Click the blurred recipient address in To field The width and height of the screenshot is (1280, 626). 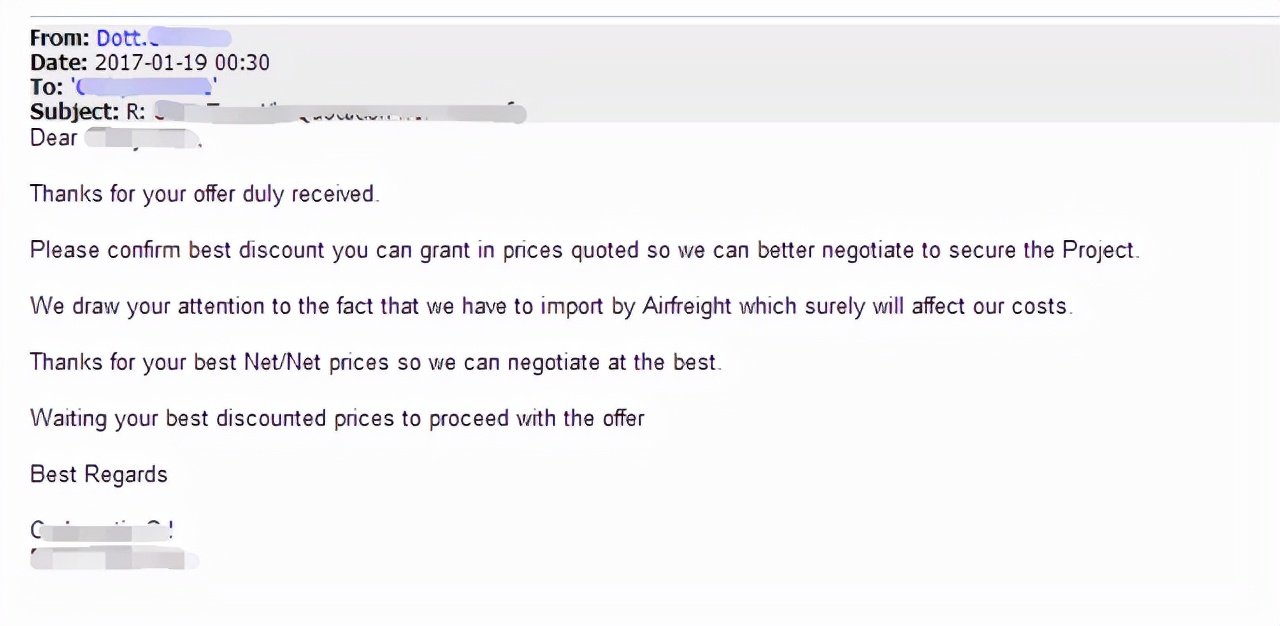point(145,87)
